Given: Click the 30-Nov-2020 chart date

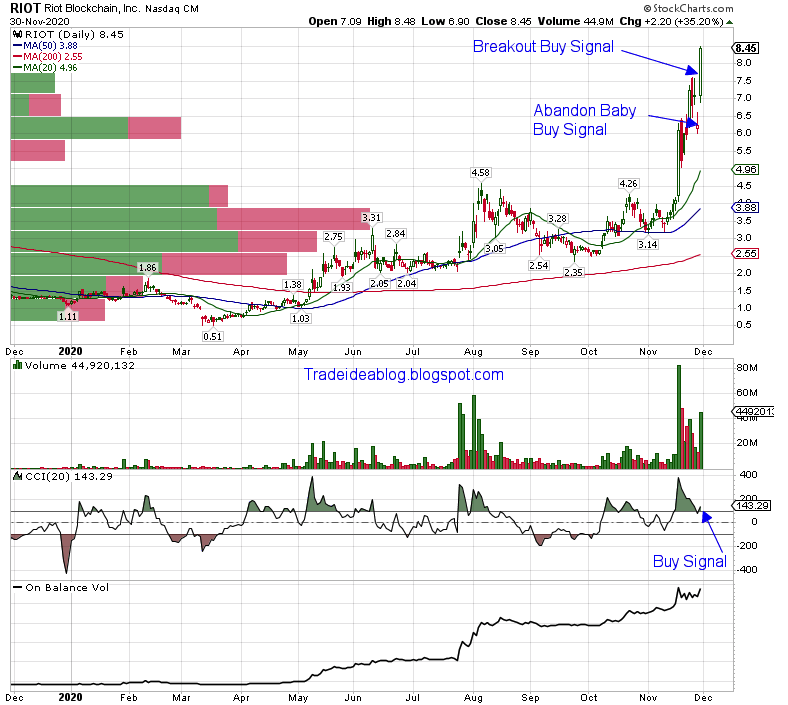Looking at the screenshot, I should (40, 22).
